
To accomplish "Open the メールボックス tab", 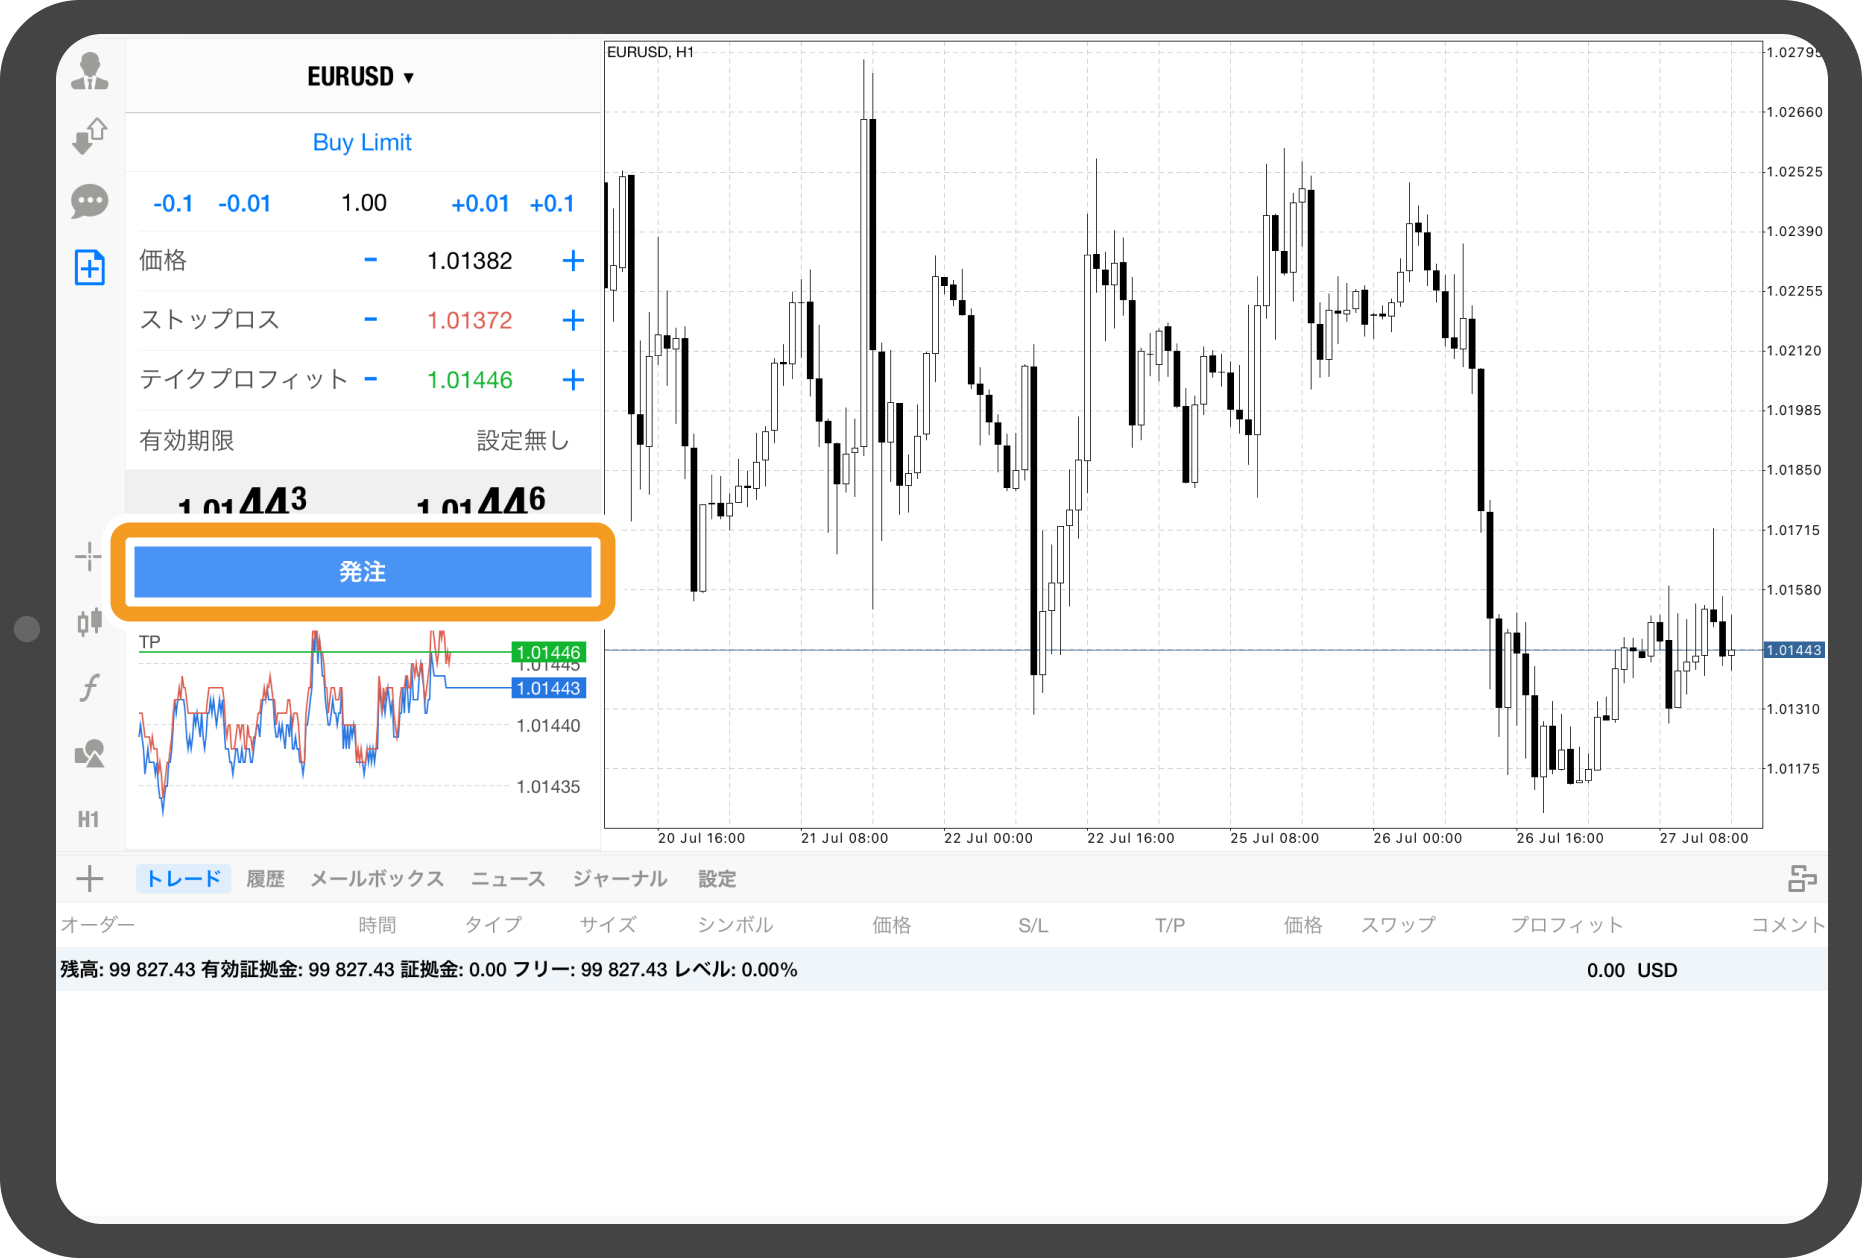I will point(377,879).
